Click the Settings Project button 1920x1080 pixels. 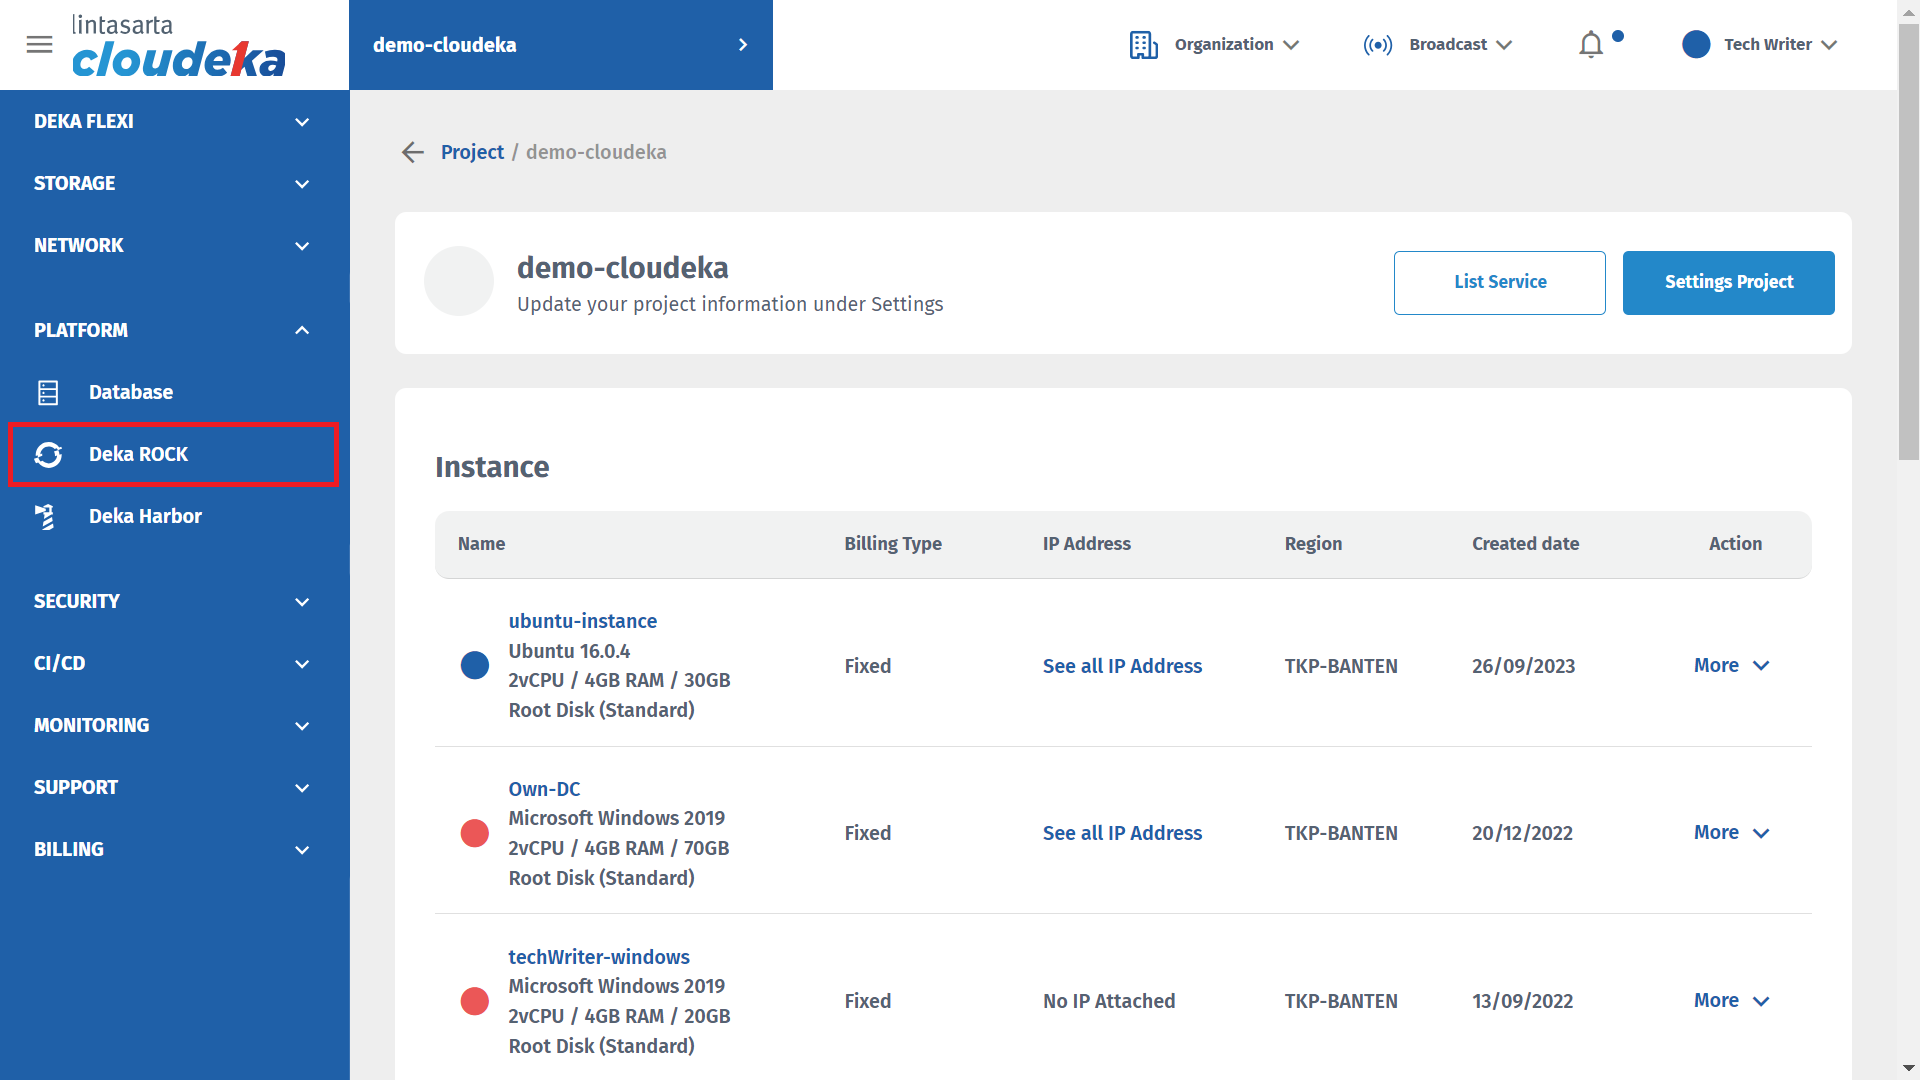[1728, 282]
